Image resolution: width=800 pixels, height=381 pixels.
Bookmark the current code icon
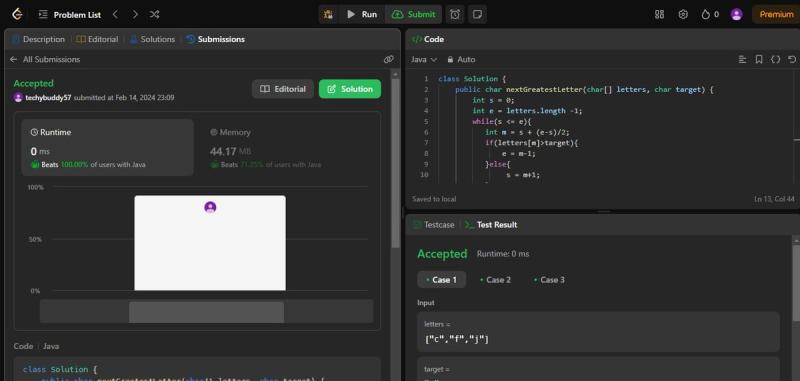coord(759,59)
